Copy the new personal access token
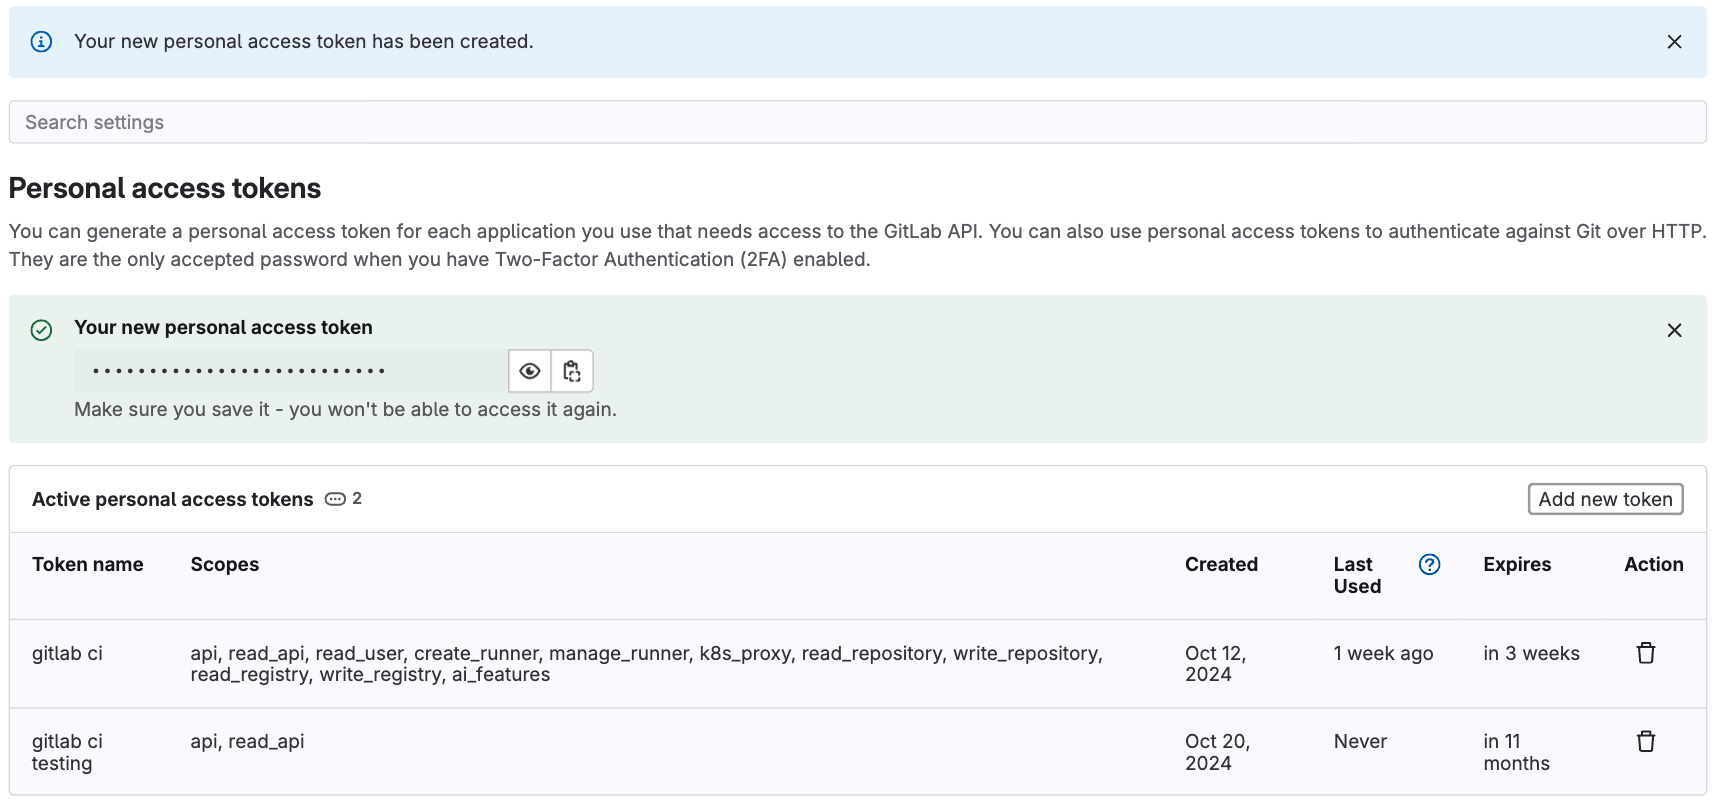 [x=572, y=371]
